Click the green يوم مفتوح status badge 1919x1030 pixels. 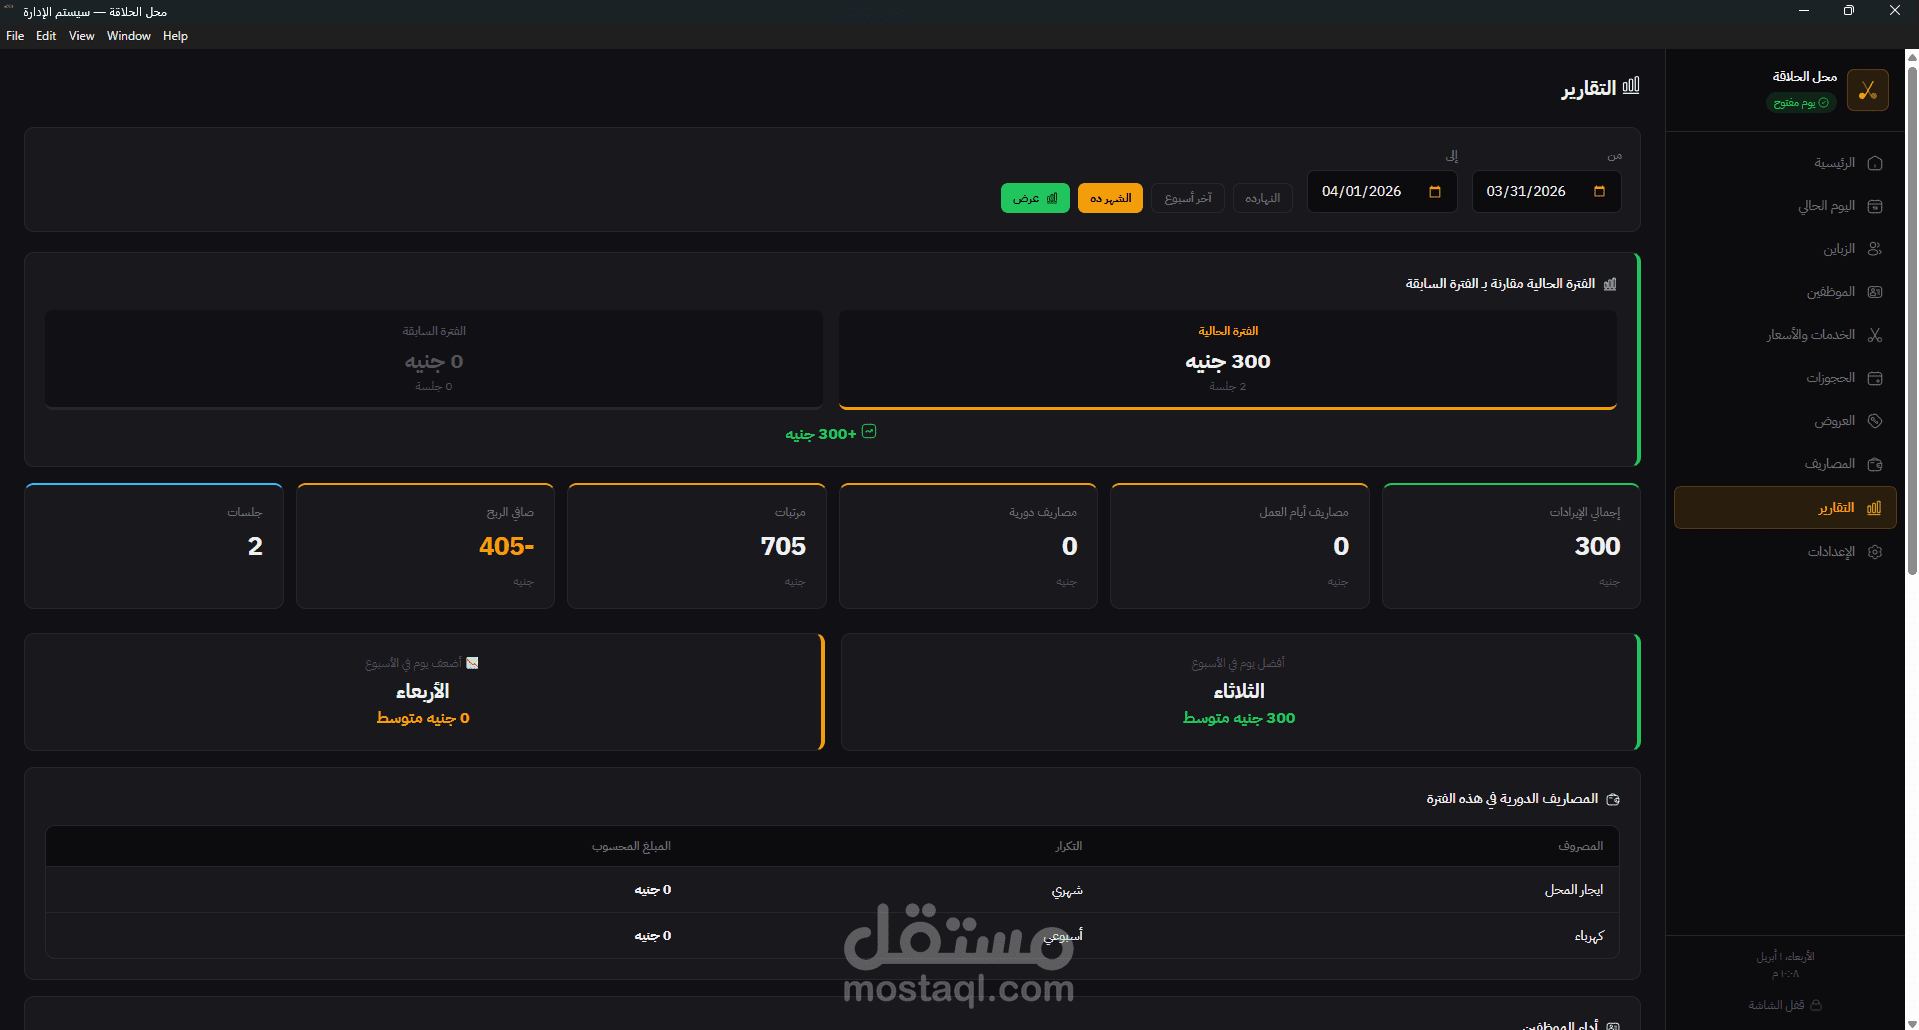[x=1801, y=103]
